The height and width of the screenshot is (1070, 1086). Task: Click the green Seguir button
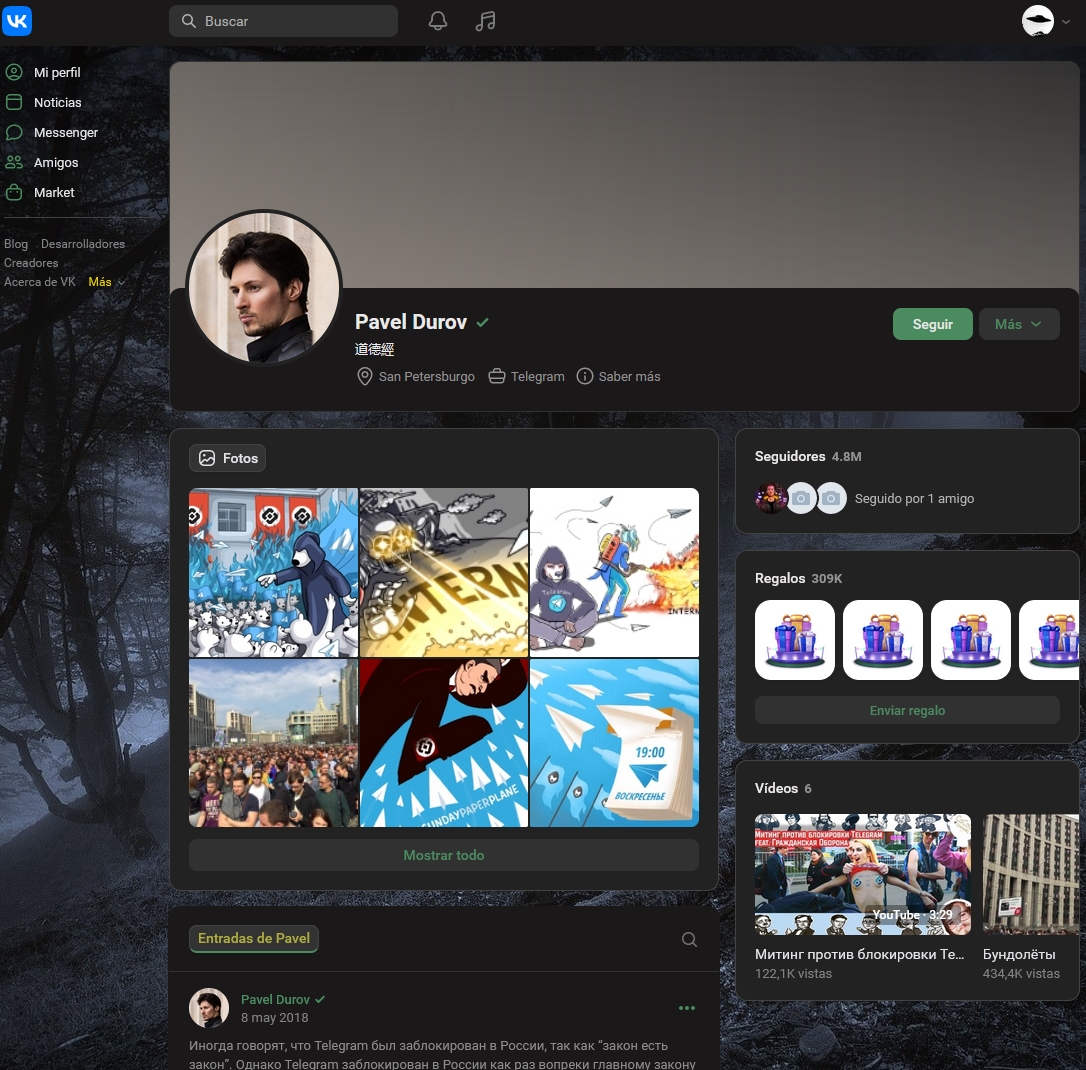click(932, 324)
